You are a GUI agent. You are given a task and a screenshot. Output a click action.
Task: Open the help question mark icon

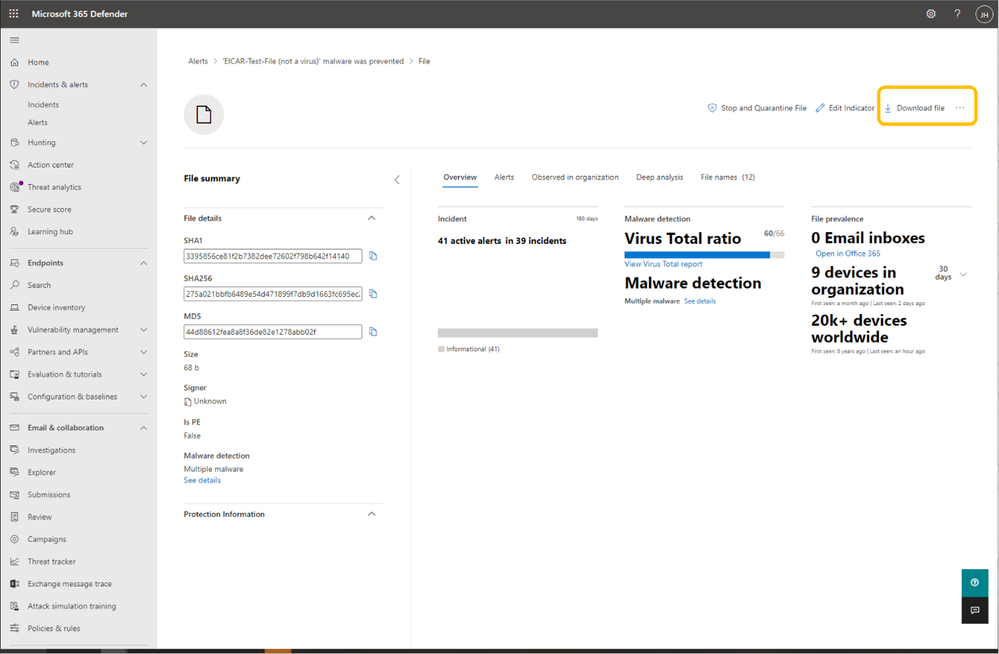click(957, 13)
